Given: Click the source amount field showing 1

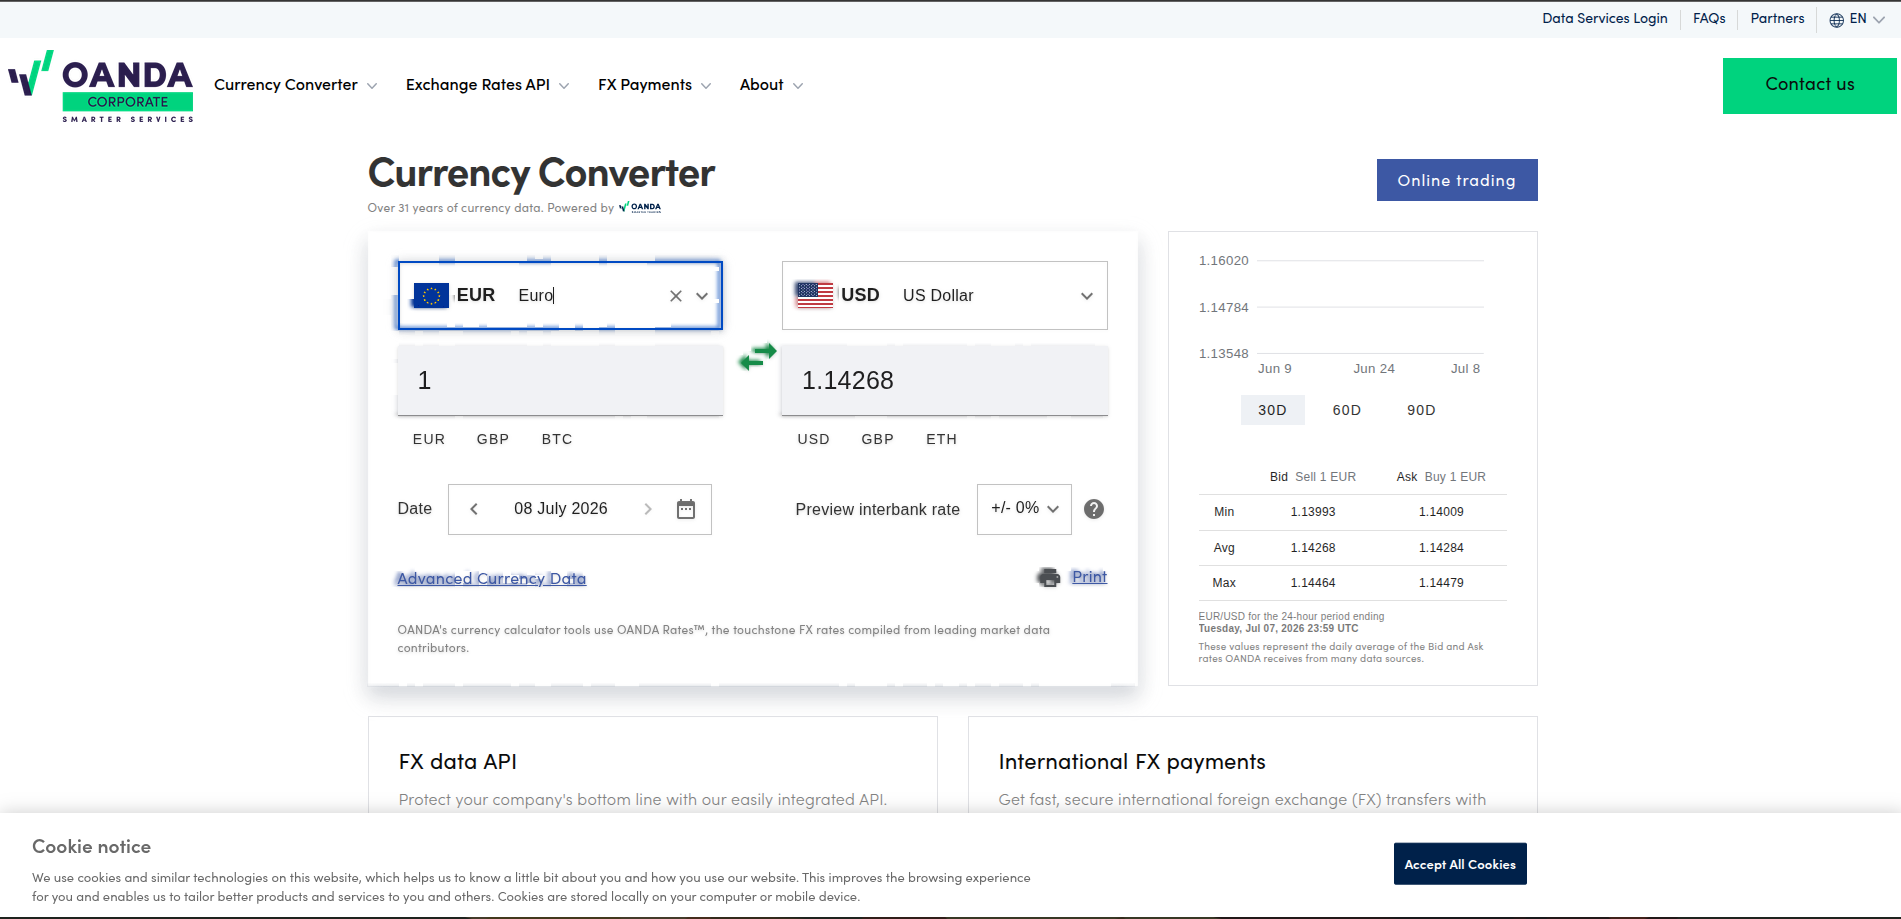Looking at the screenshot, I should (560, 380).
